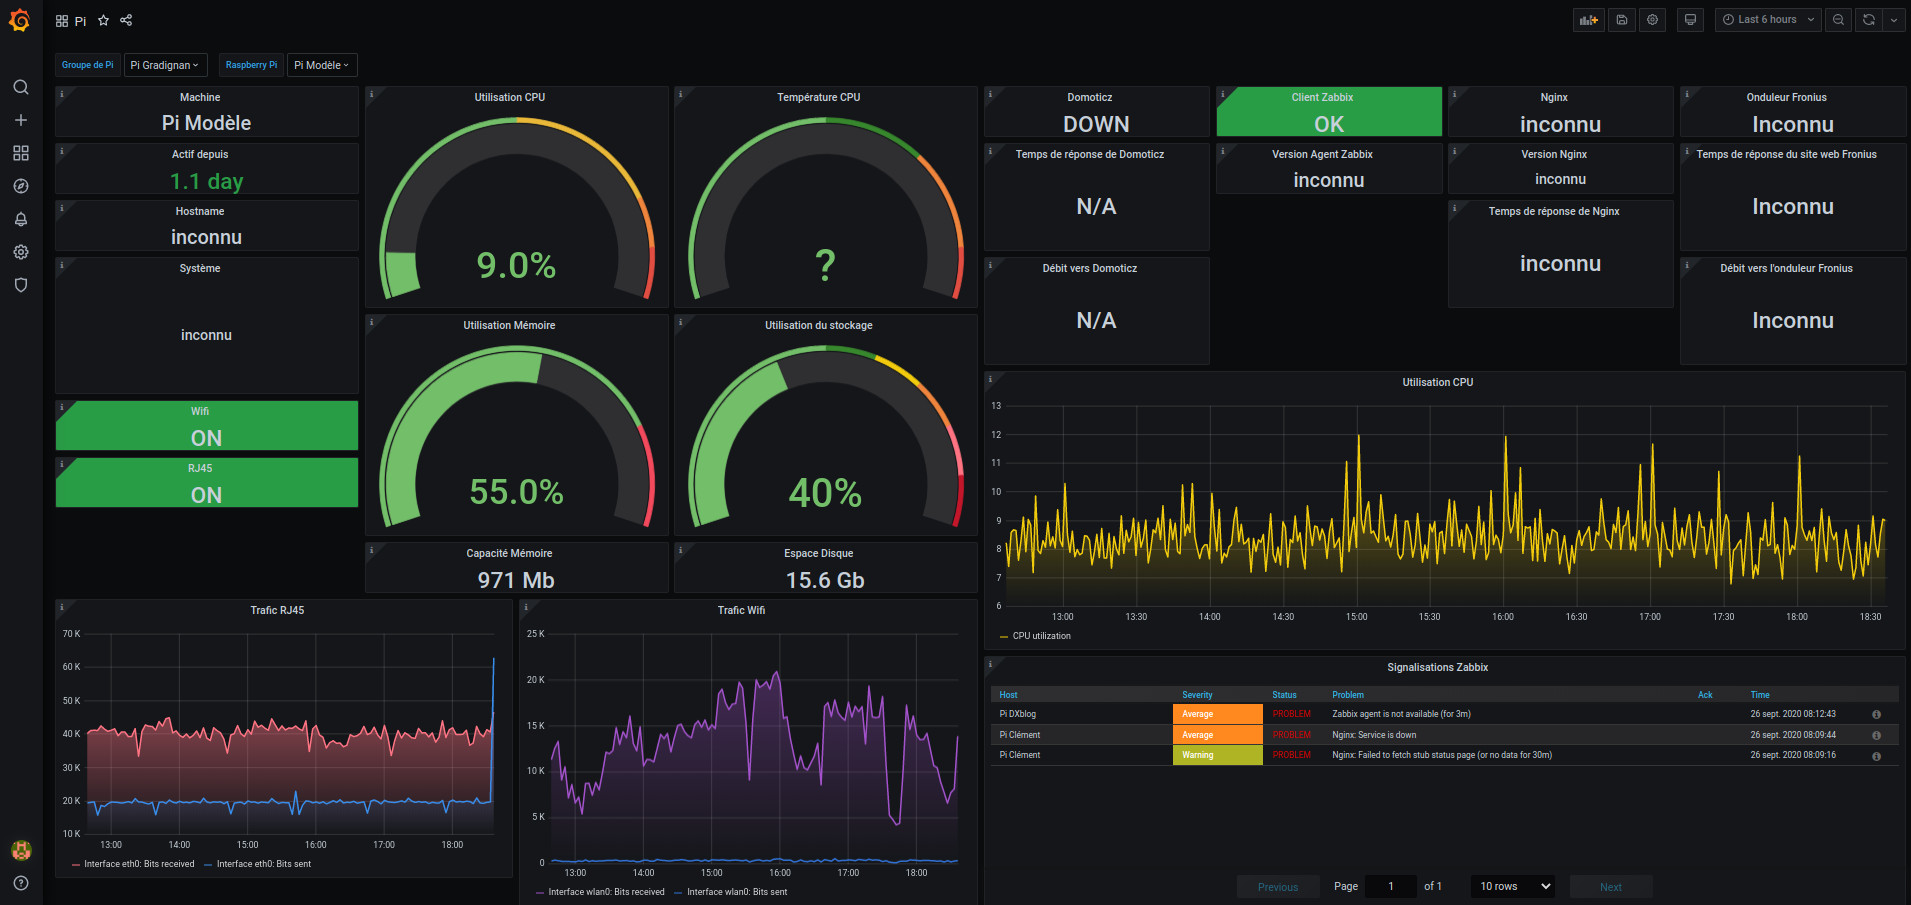Open the Signalisations Zabbix panel menu
Image resolution: width=1911 pixels, height=905 pixels.
click(1437, 667)
